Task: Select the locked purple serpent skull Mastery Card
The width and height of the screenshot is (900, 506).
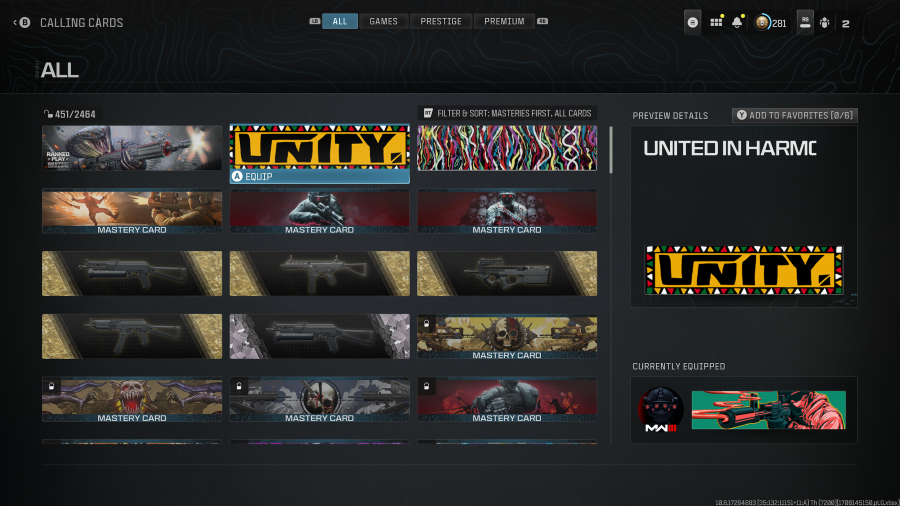Action: [132, 399]
